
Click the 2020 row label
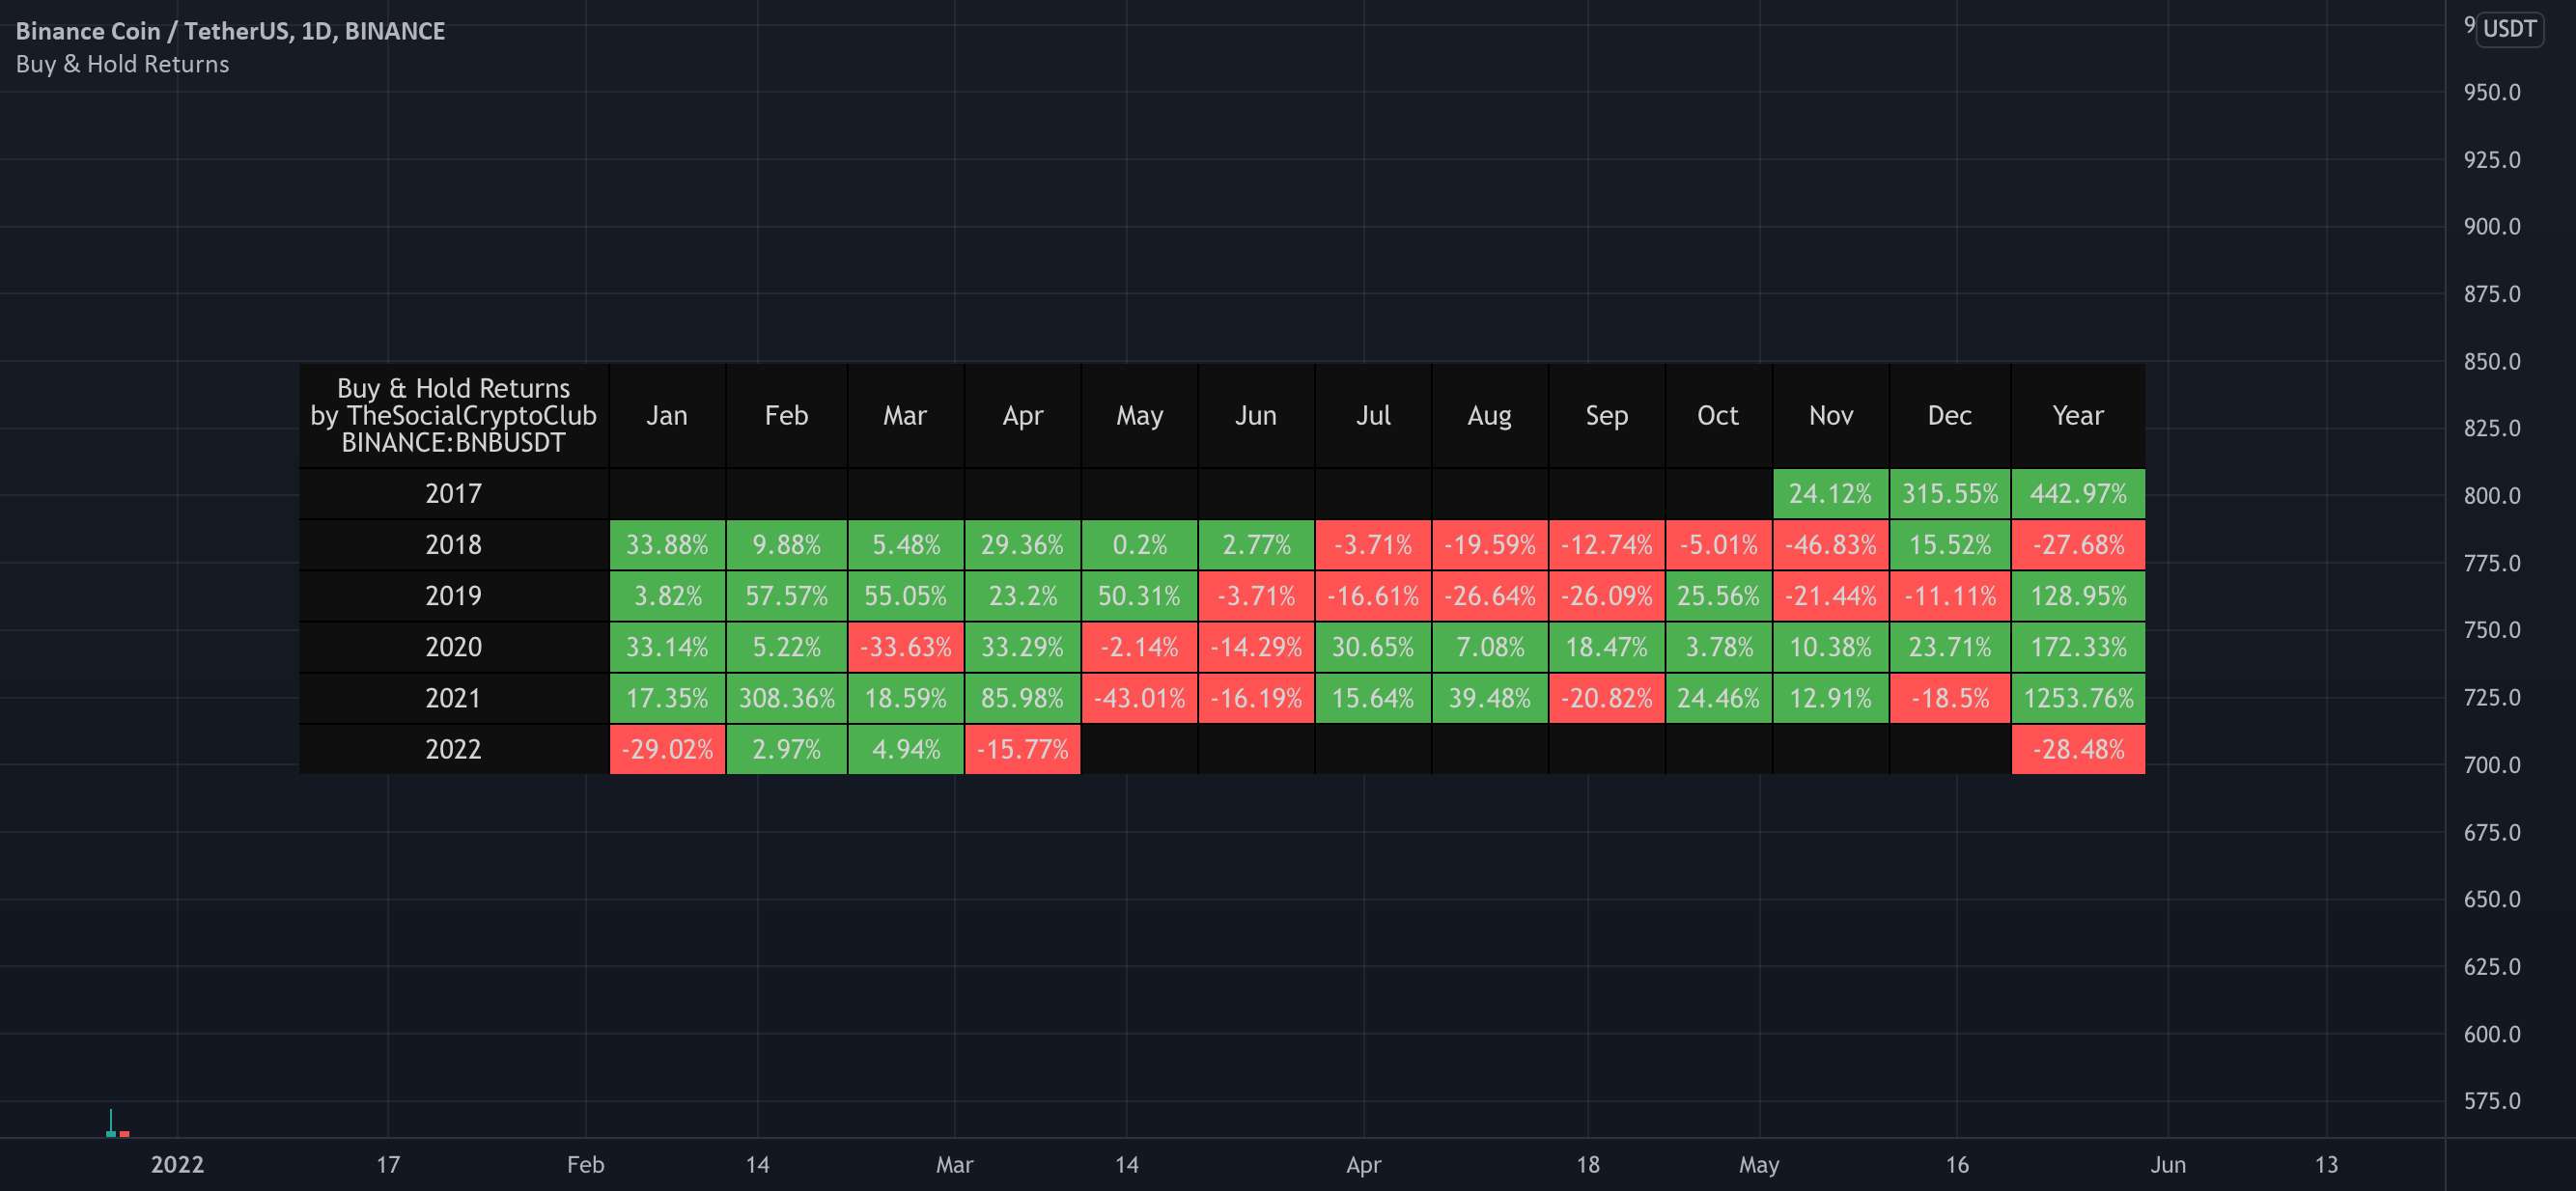454,647
